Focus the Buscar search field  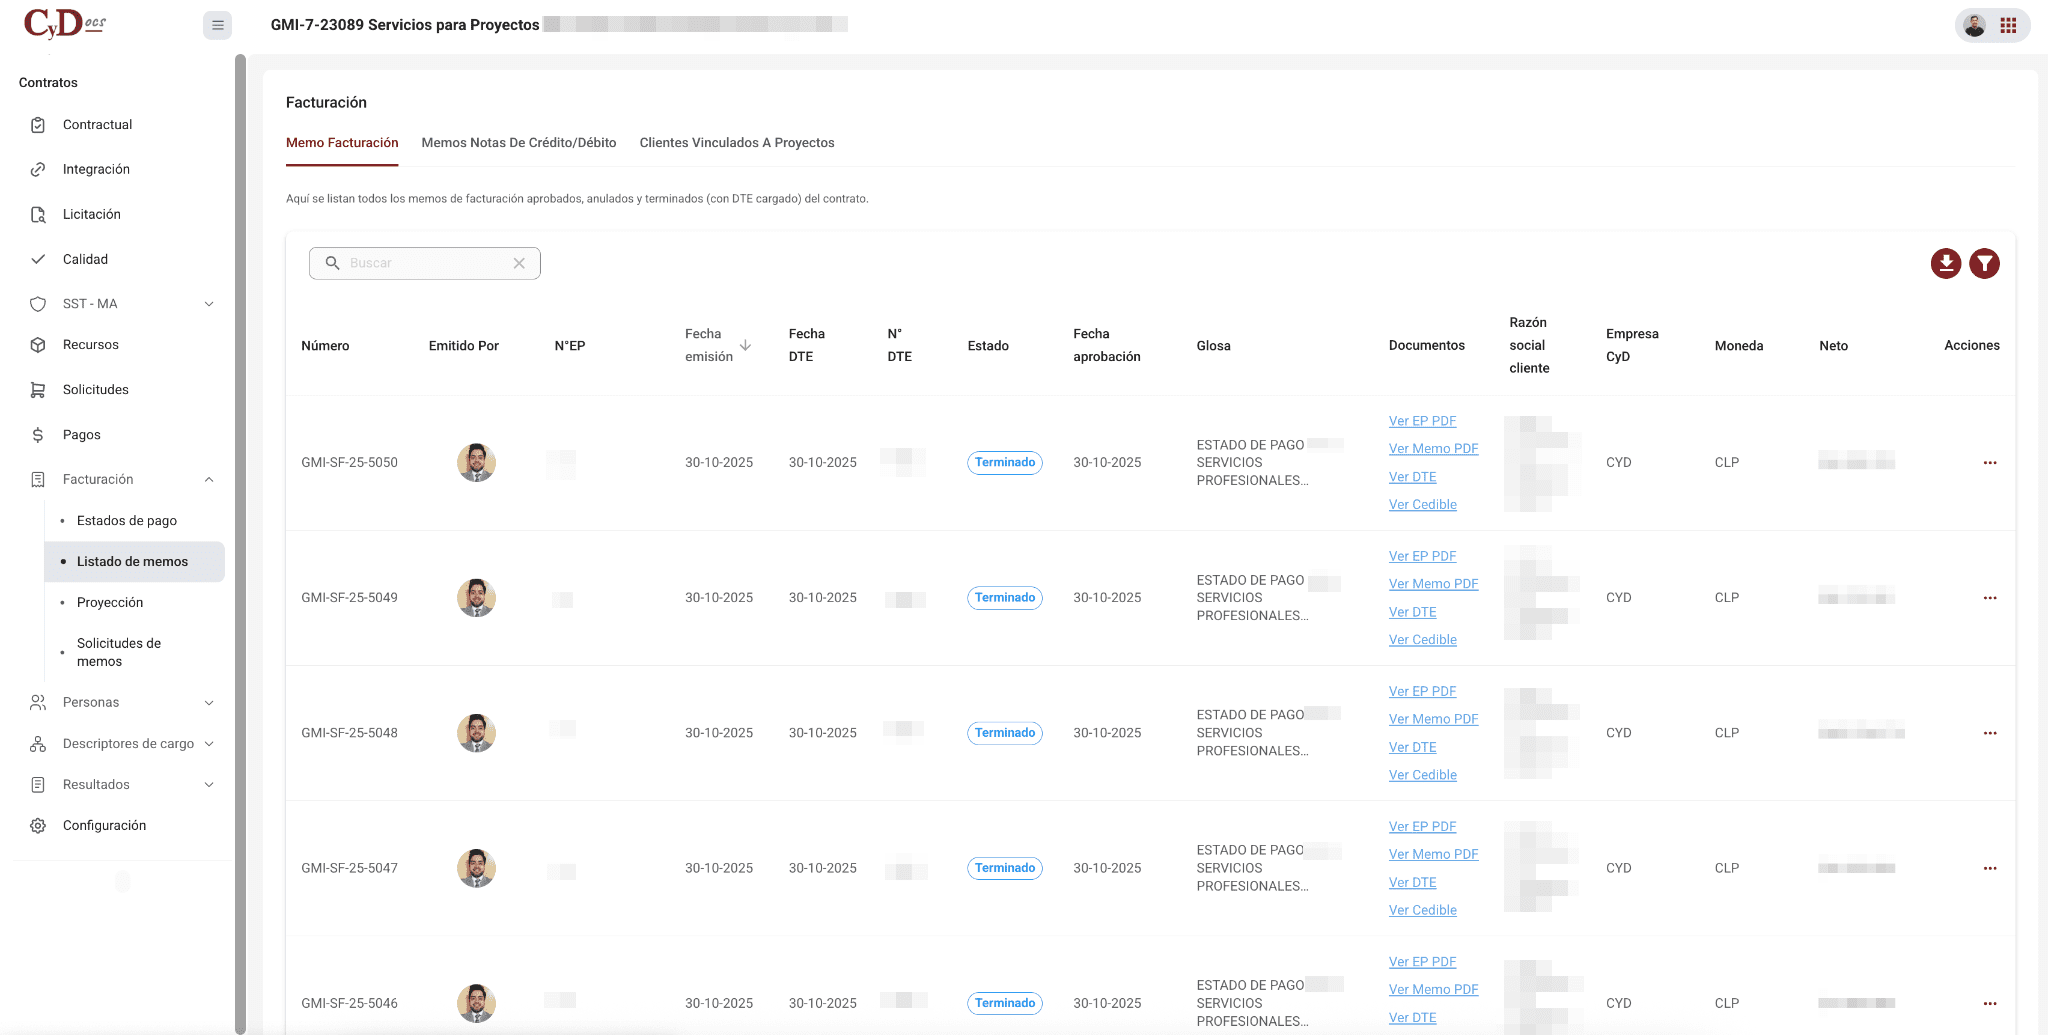click(425, 263)
